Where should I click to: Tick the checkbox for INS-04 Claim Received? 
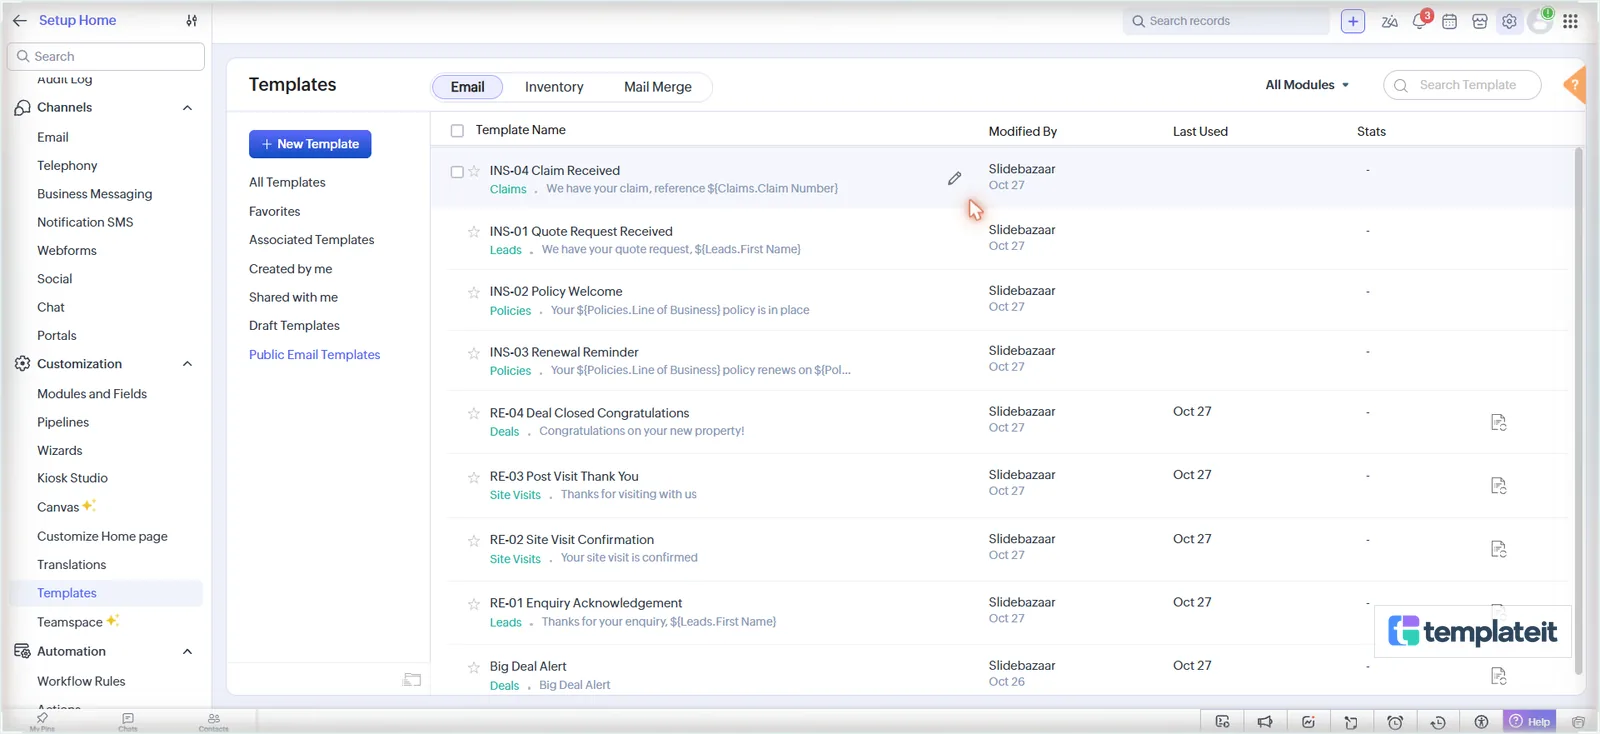pos(457,172)
